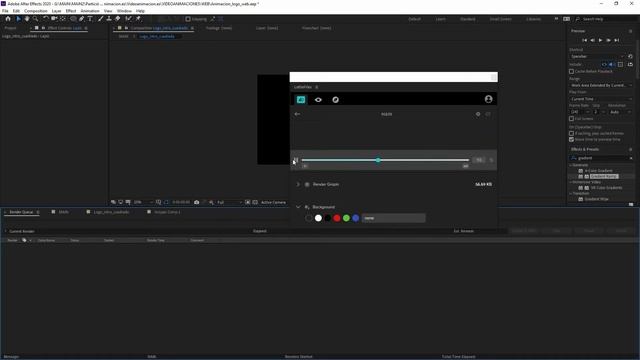Select the Eraser tool

coord(118,19)
